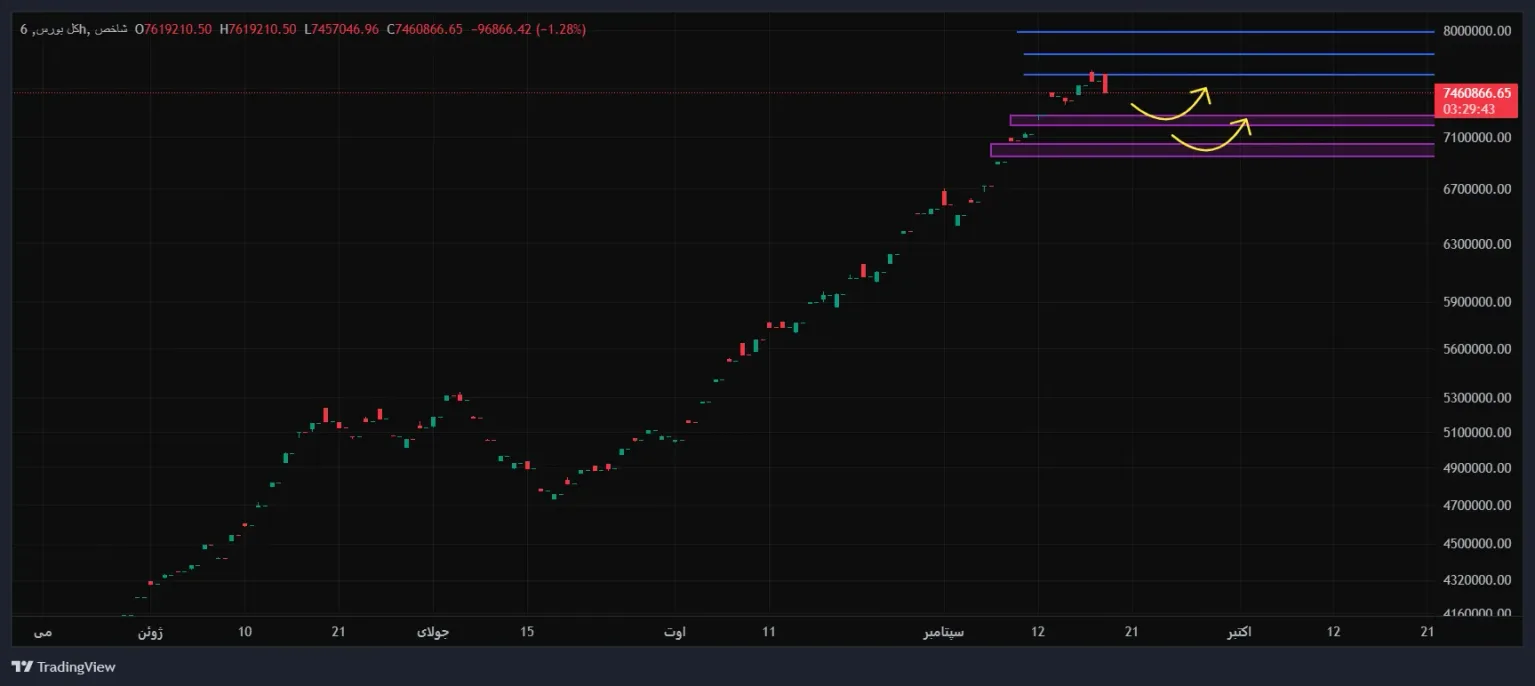Click the اکتبر label on time axis
The image size is (1535, 686).
pyautogui.click(x=1240, y=633)
